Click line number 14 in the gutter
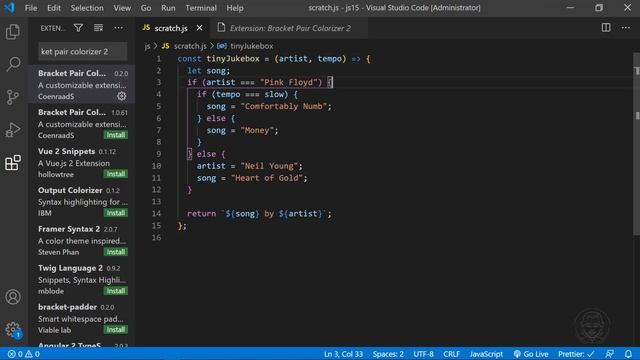 pyautogui.click(x=156, y=213)
